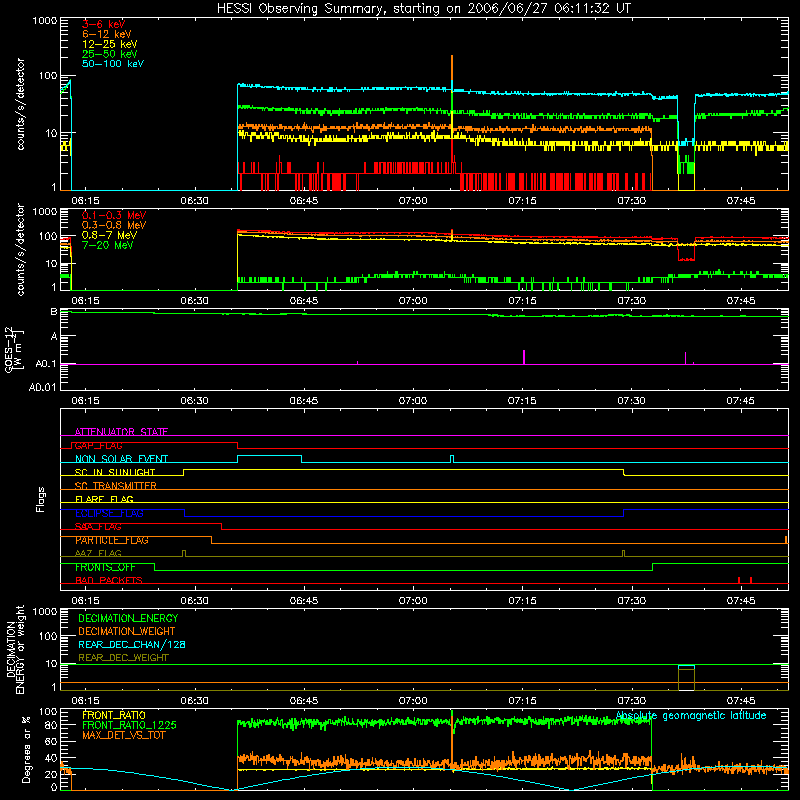
Task: Select the 12-25 keV legend label
Action: pyautogui.click(x=110, y=44)
